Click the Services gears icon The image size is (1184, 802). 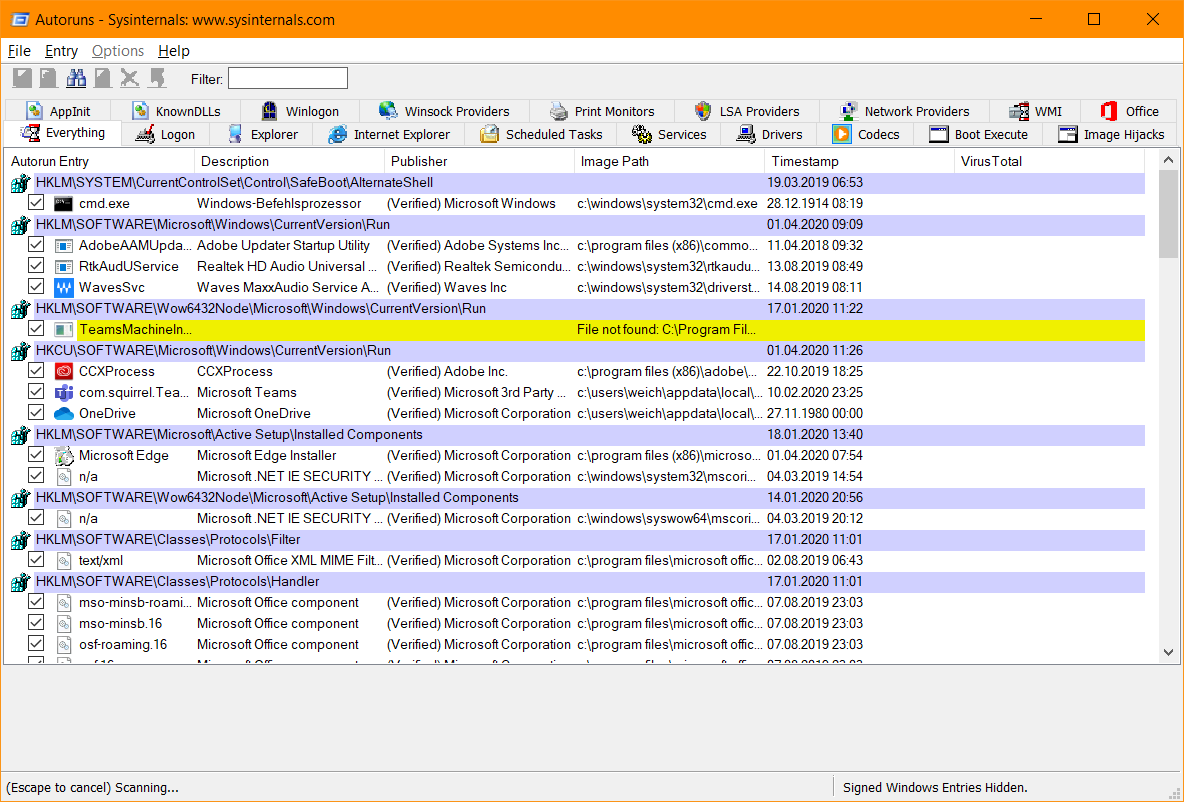tap(642, 134)
